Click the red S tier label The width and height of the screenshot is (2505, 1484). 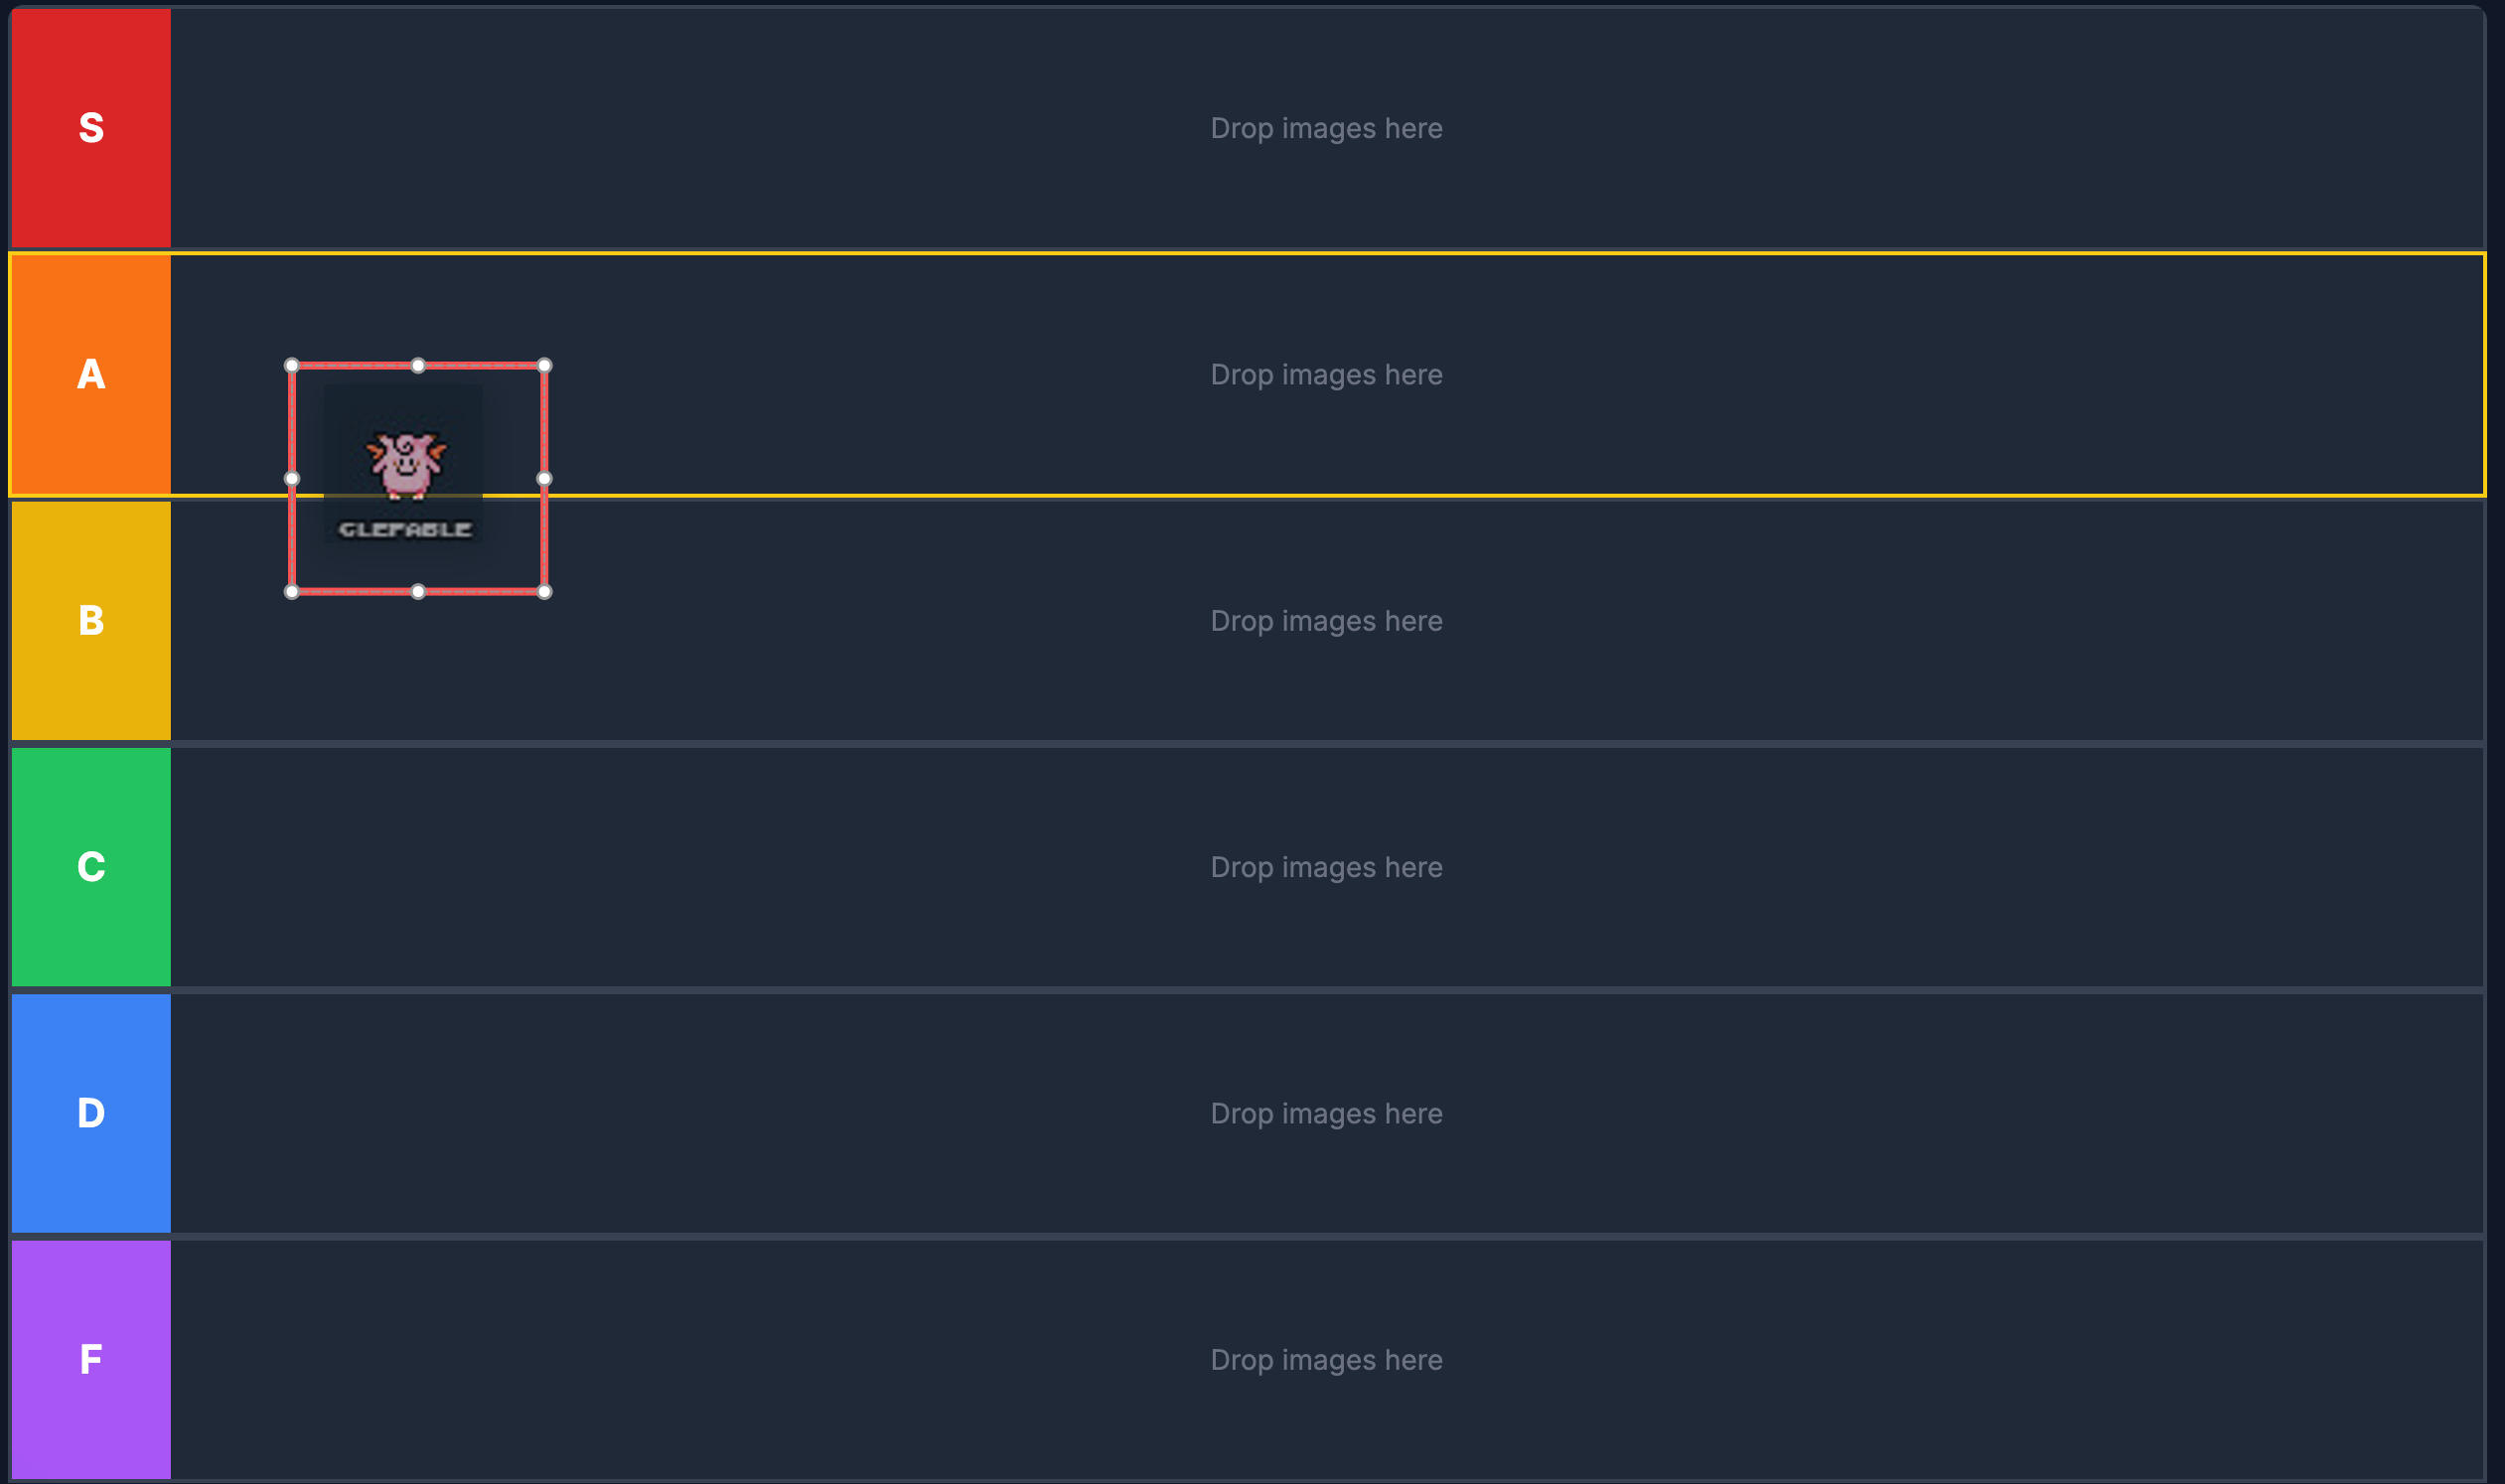[x=91, y=128]
